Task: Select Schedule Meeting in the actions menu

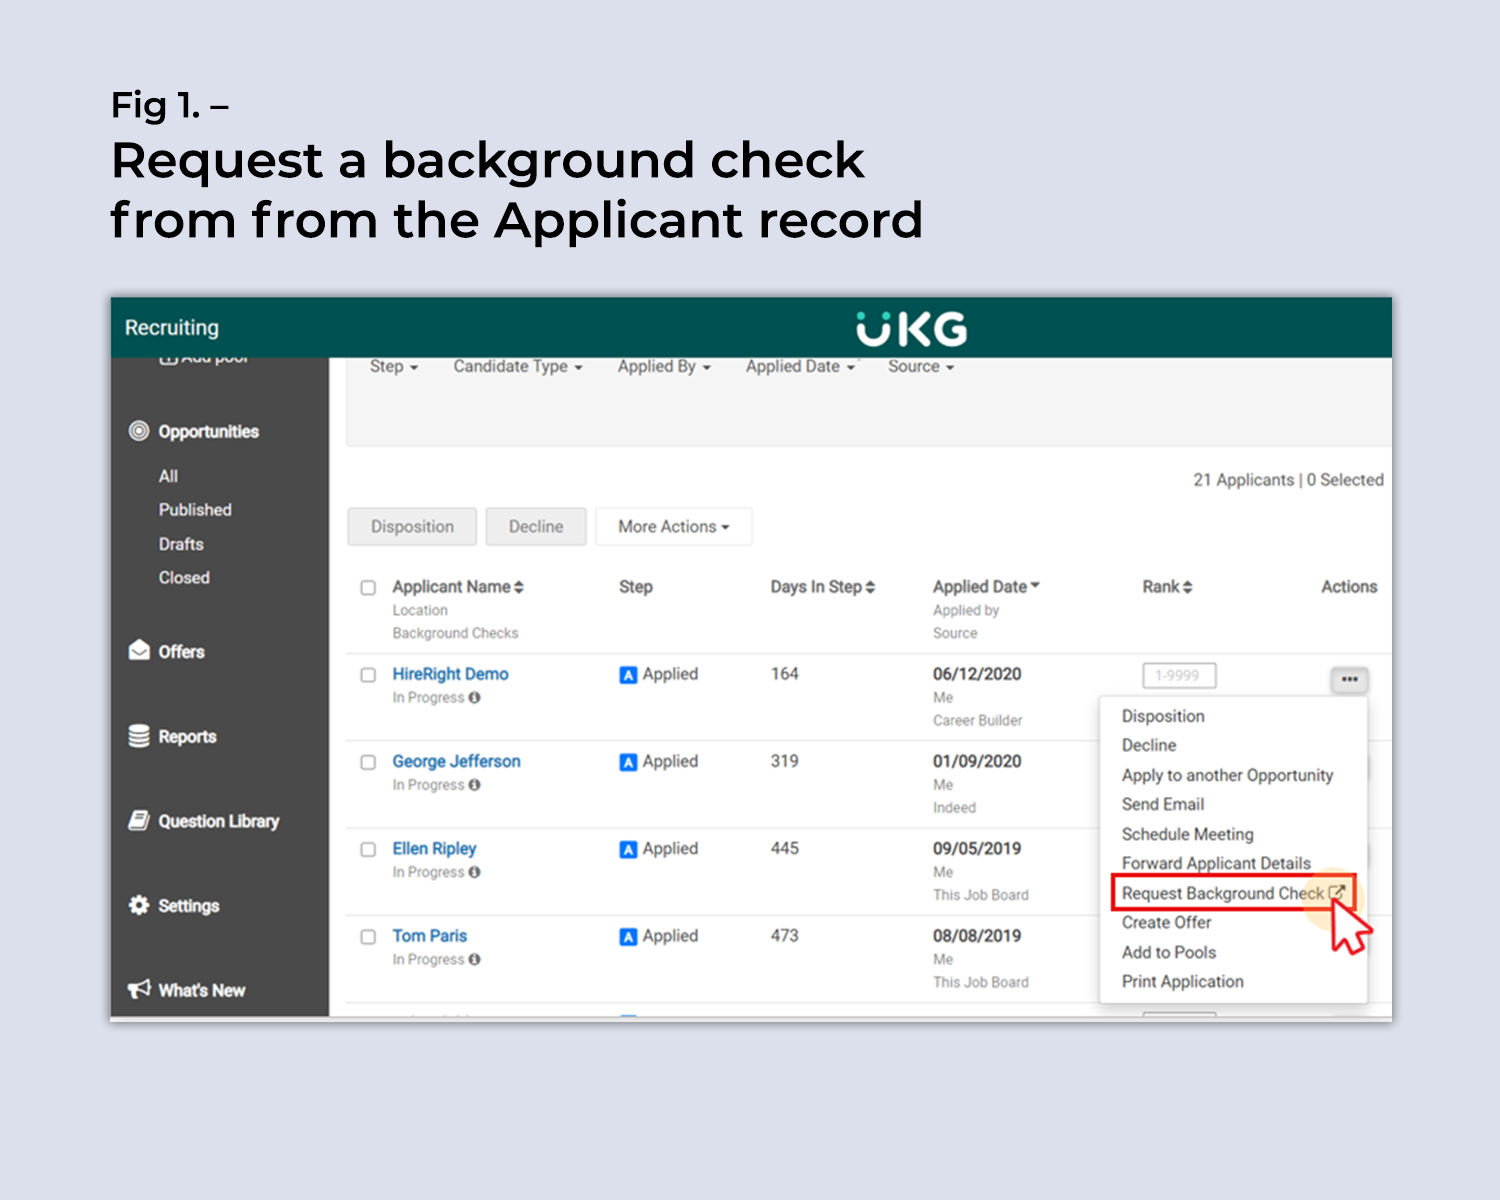Action: [x=1187, y=834]
